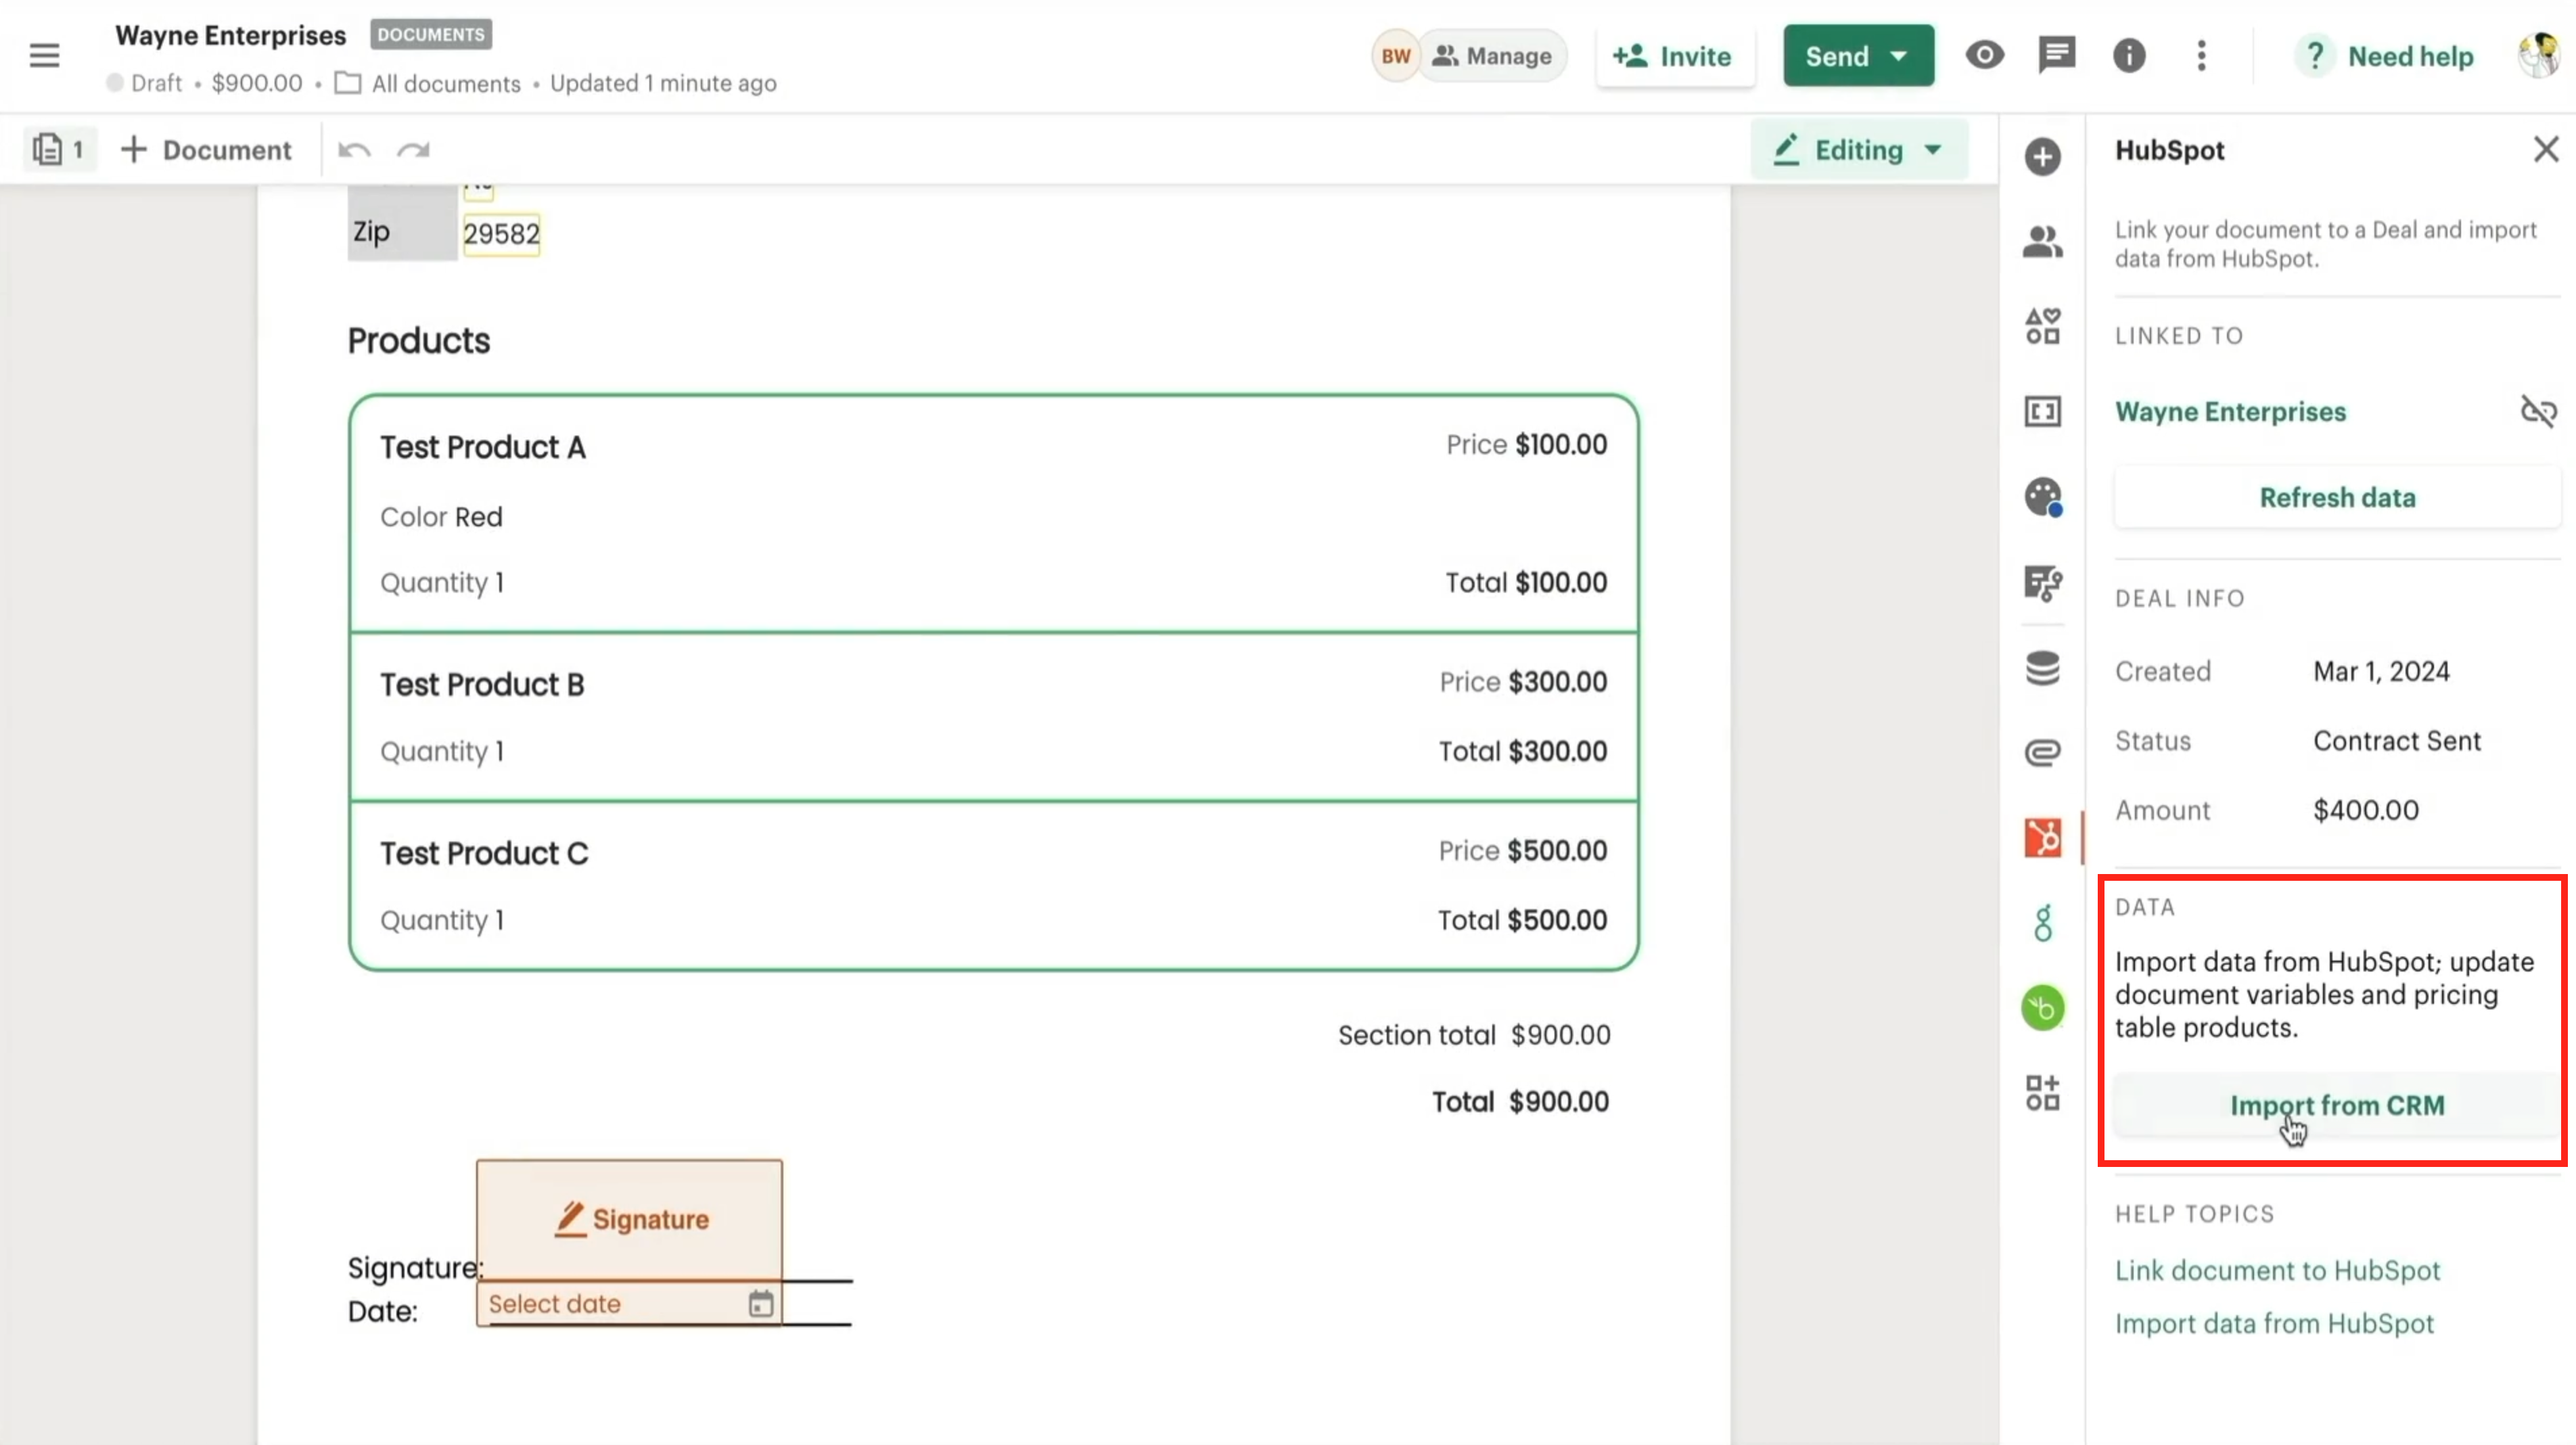The image size is (2576, 1445).
Task: Open the more options kebab menu
Action: (2201, 56)
